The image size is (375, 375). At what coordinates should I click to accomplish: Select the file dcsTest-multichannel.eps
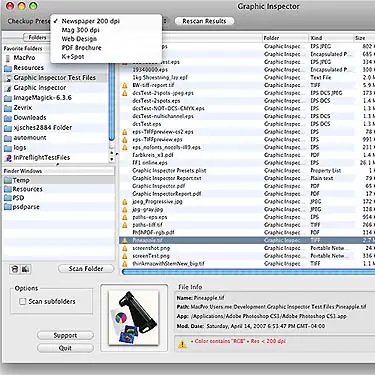[x=163, y=116]
